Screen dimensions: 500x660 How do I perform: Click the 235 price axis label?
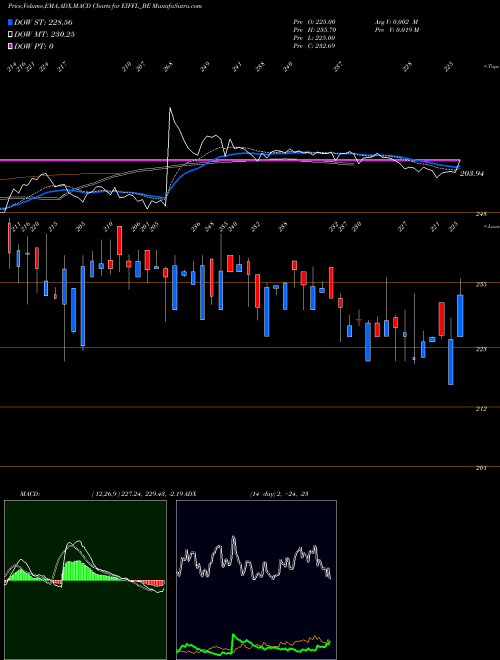[481, 285]
